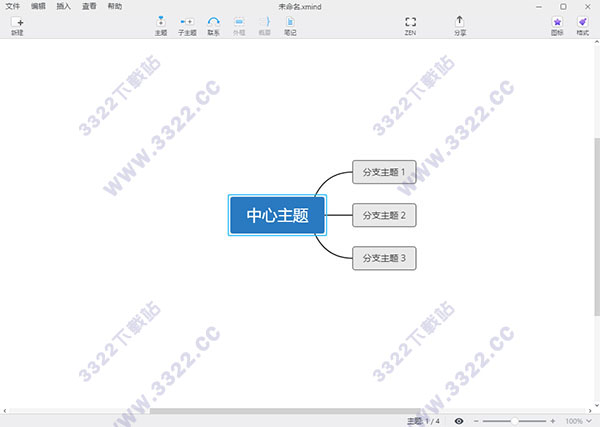600x427 pixels.
Task: Select the Relationship (联系) tool
Action: tap(214, 26)
